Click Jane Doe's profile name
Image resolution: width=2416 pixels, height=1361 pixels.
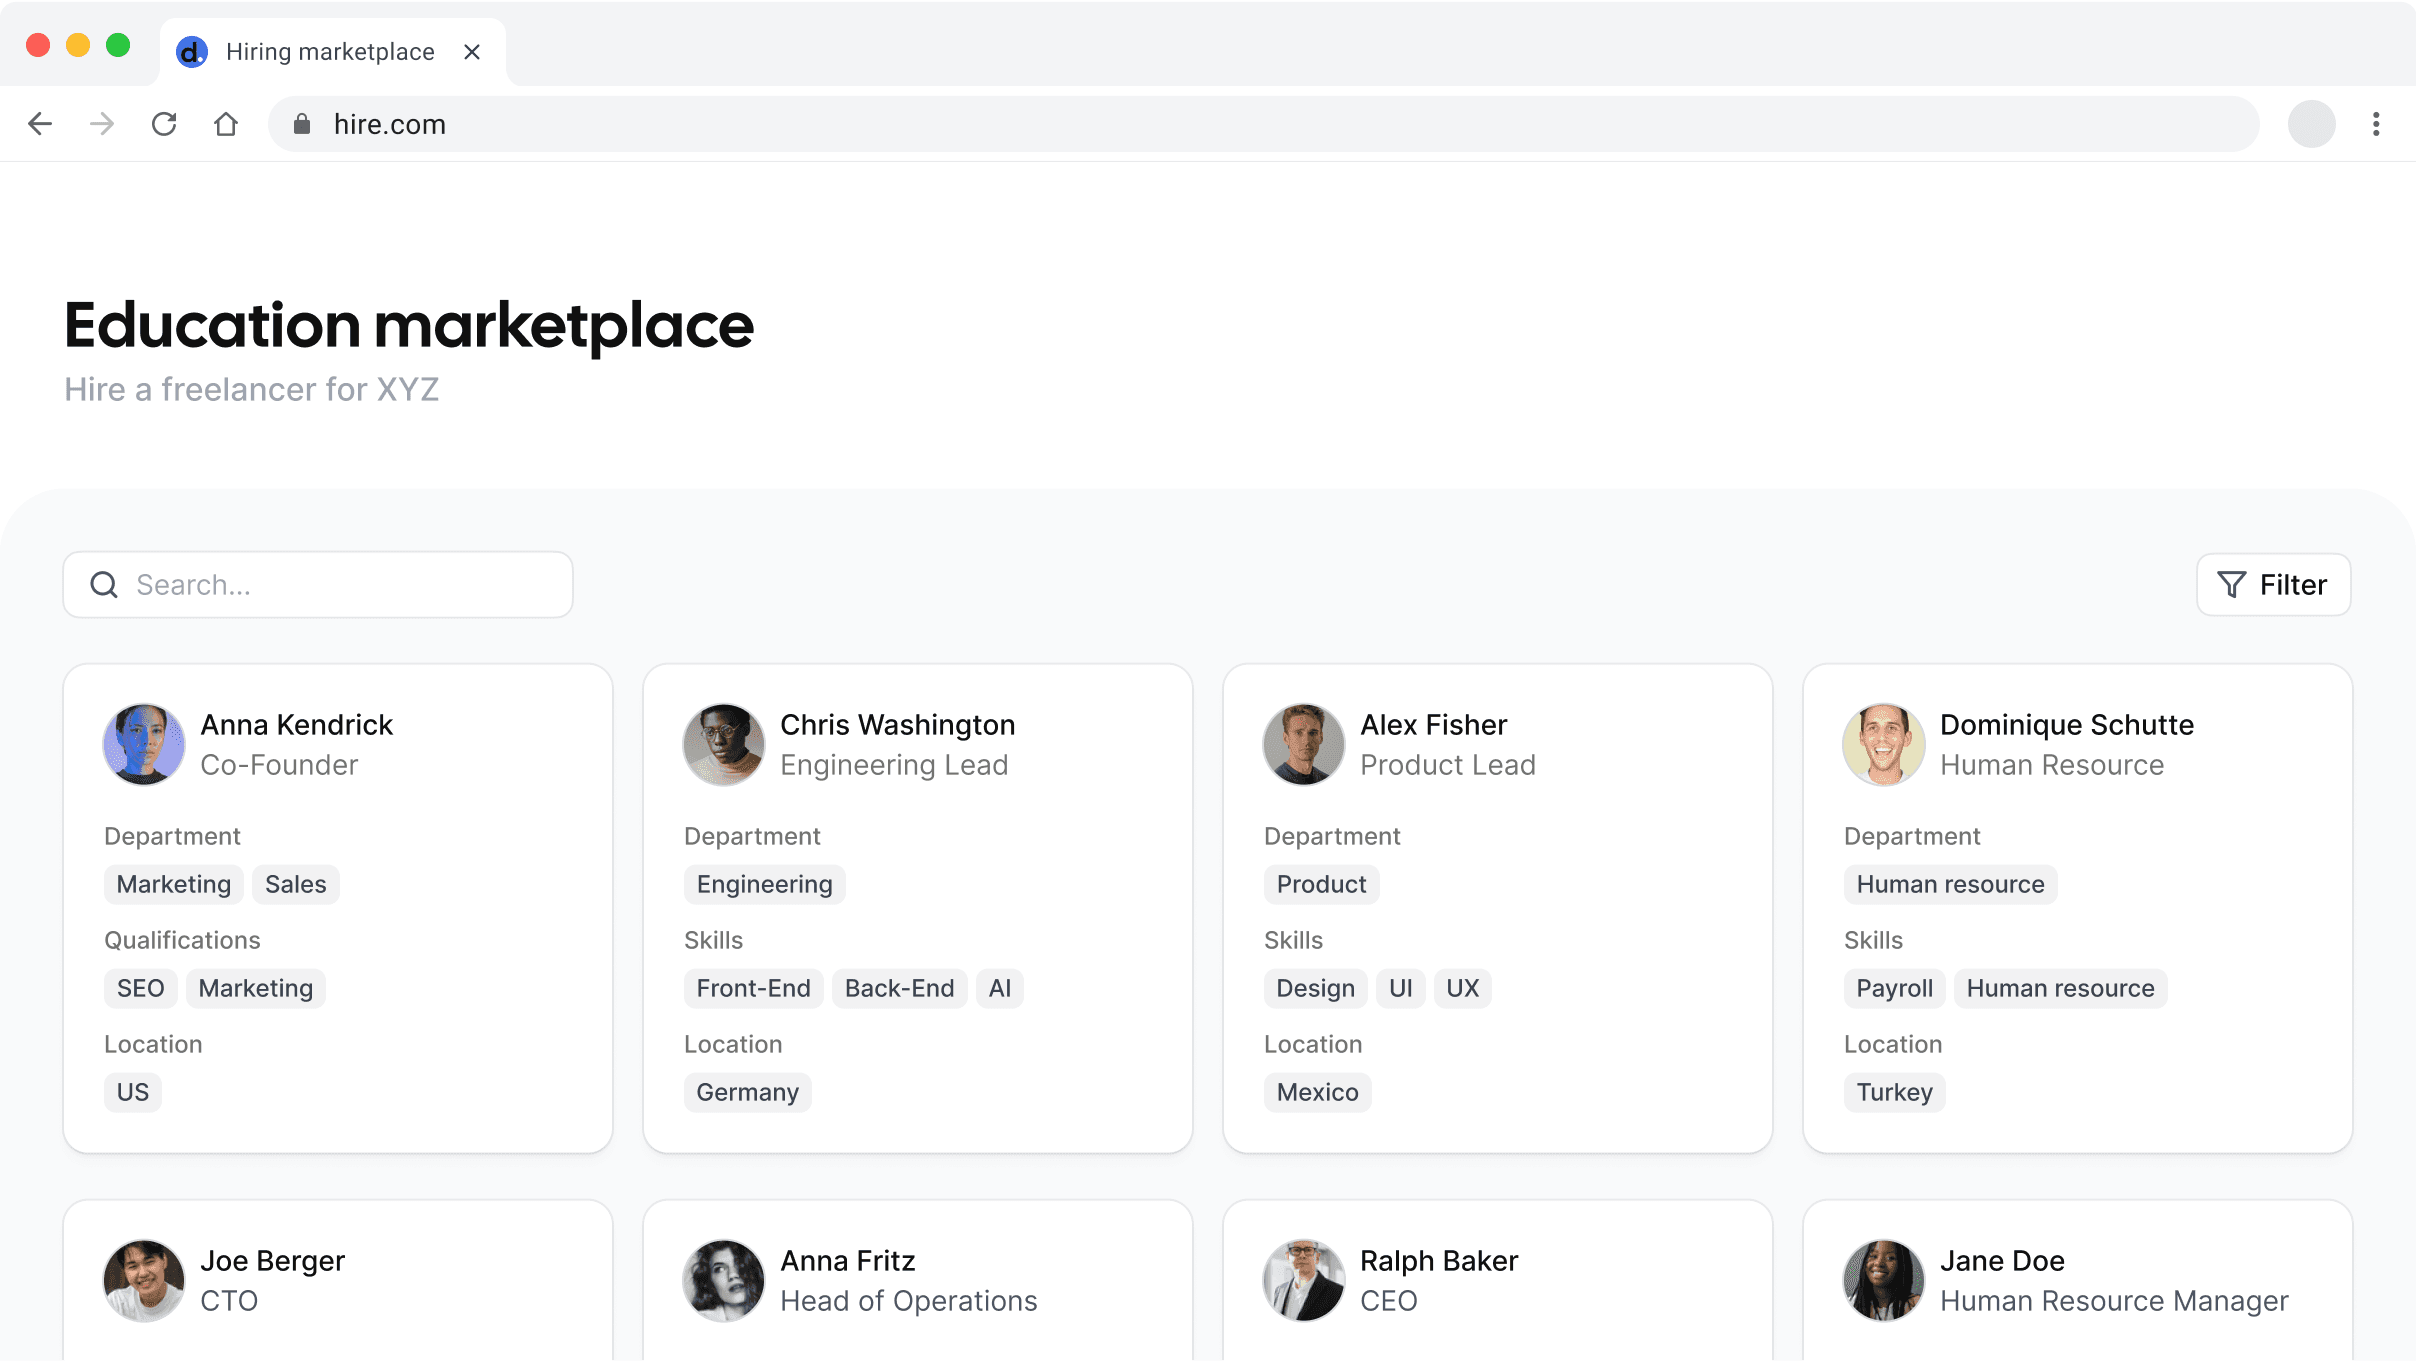pyautogui.click(x=2002, y=1260)
